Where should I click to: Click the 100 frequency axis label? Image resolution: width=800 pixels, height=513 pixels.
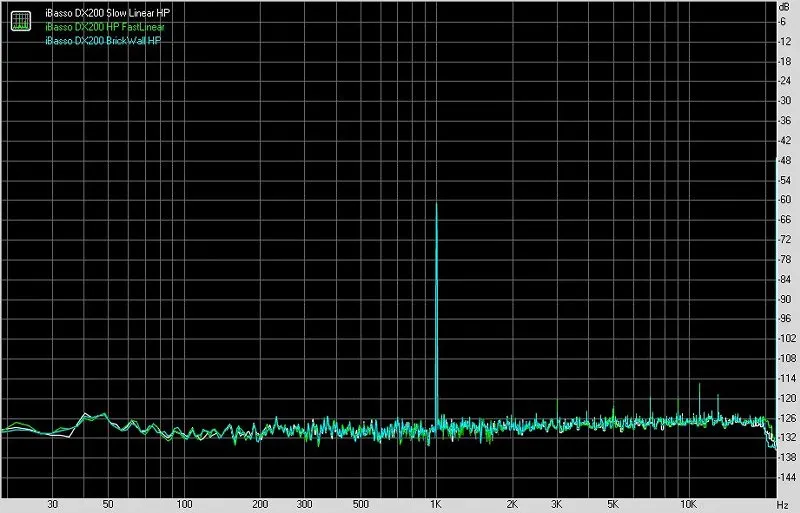pos(184,504)
